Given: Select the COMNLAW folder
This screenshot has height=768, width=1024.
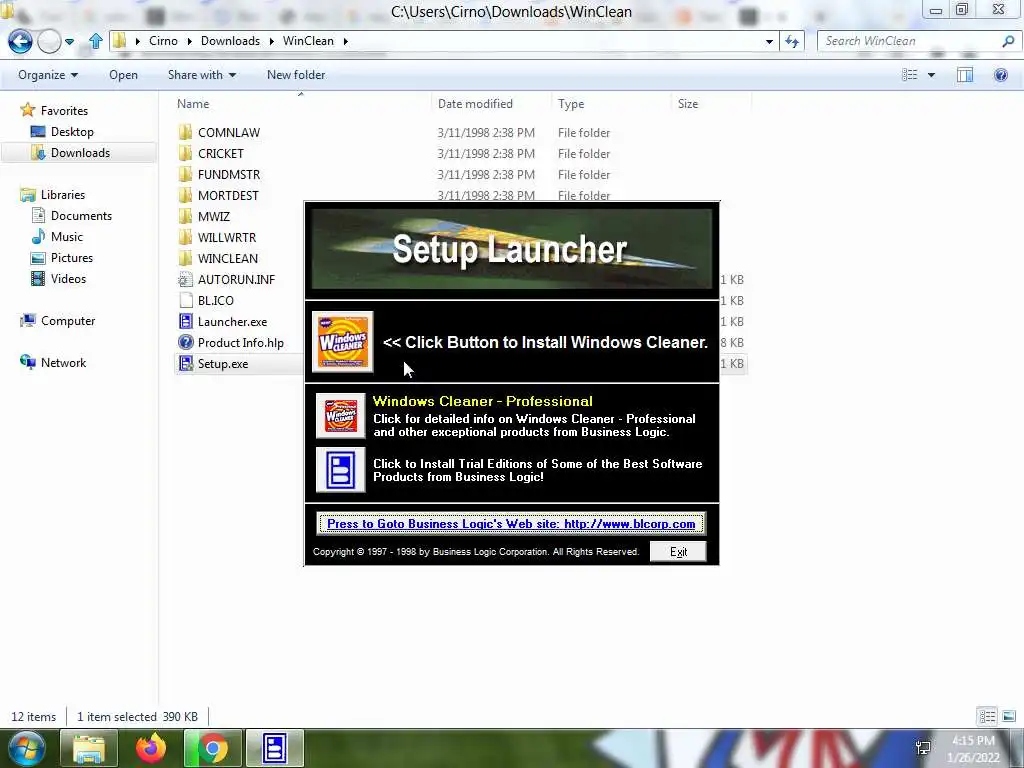Looking at the screenshot, I should [x=229, y=133].
